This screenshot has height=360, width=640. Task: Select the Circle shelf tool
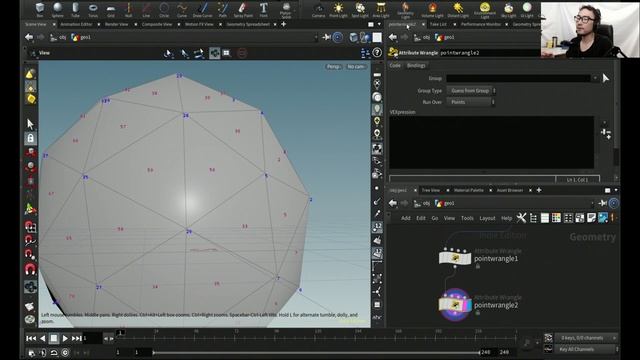pyautogui.click(x=164, y=9)
